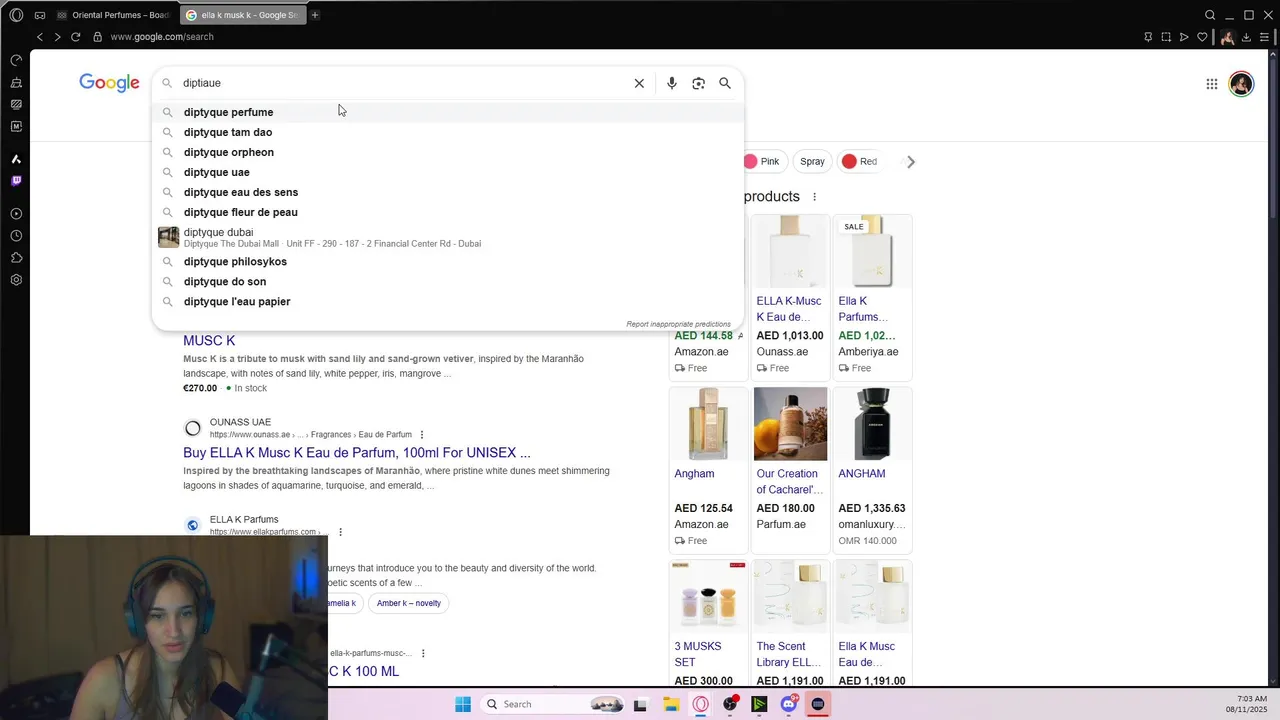The width and height of the screenshot is (1280, 720).
Task: Open GX Cleaner in the sidebar
Action: 16,82
